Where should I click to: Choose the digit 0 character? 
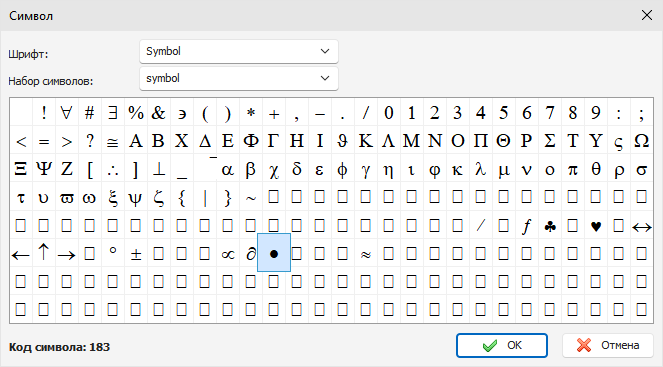(x=389, y=113)
